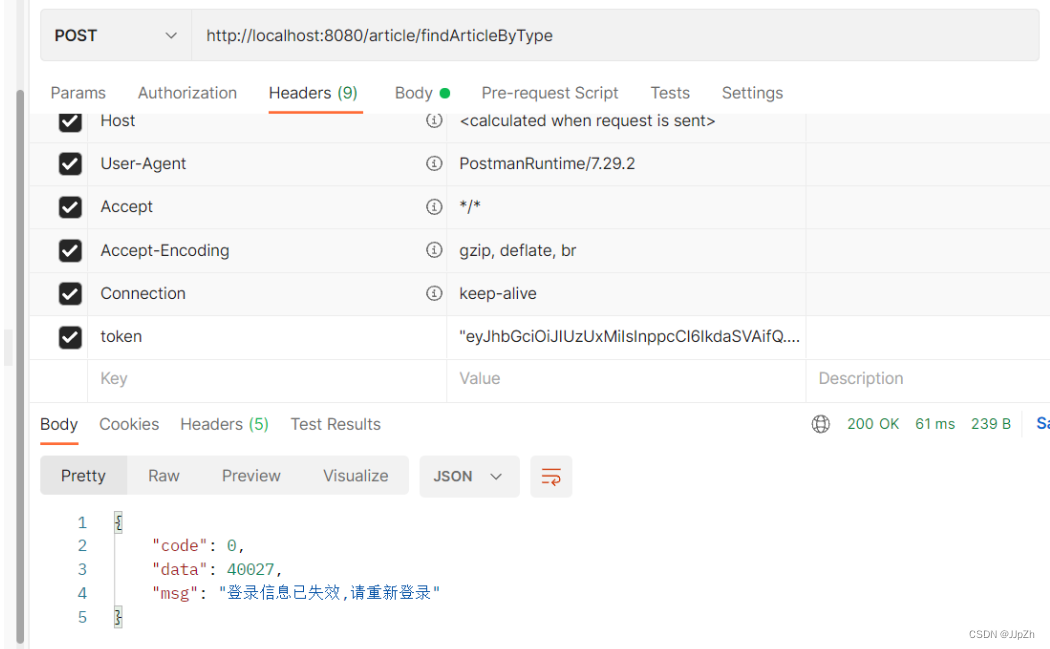Select the Raw view button
Screen dimensions: 1050x649
(x=164, y=476)
